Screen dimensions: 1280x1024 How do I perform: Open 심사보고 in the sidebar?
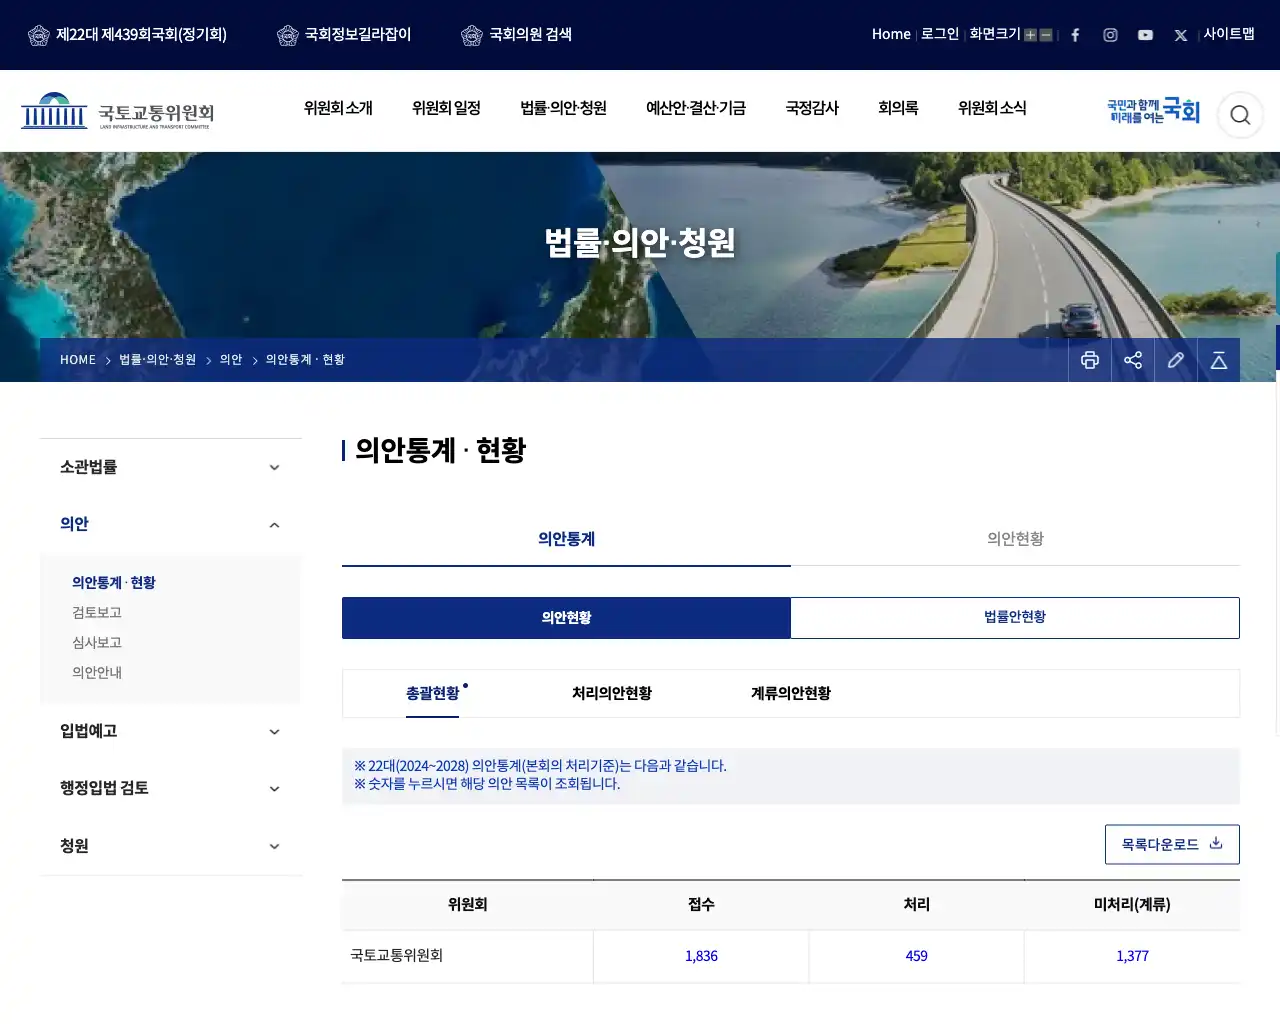(97, 643)
